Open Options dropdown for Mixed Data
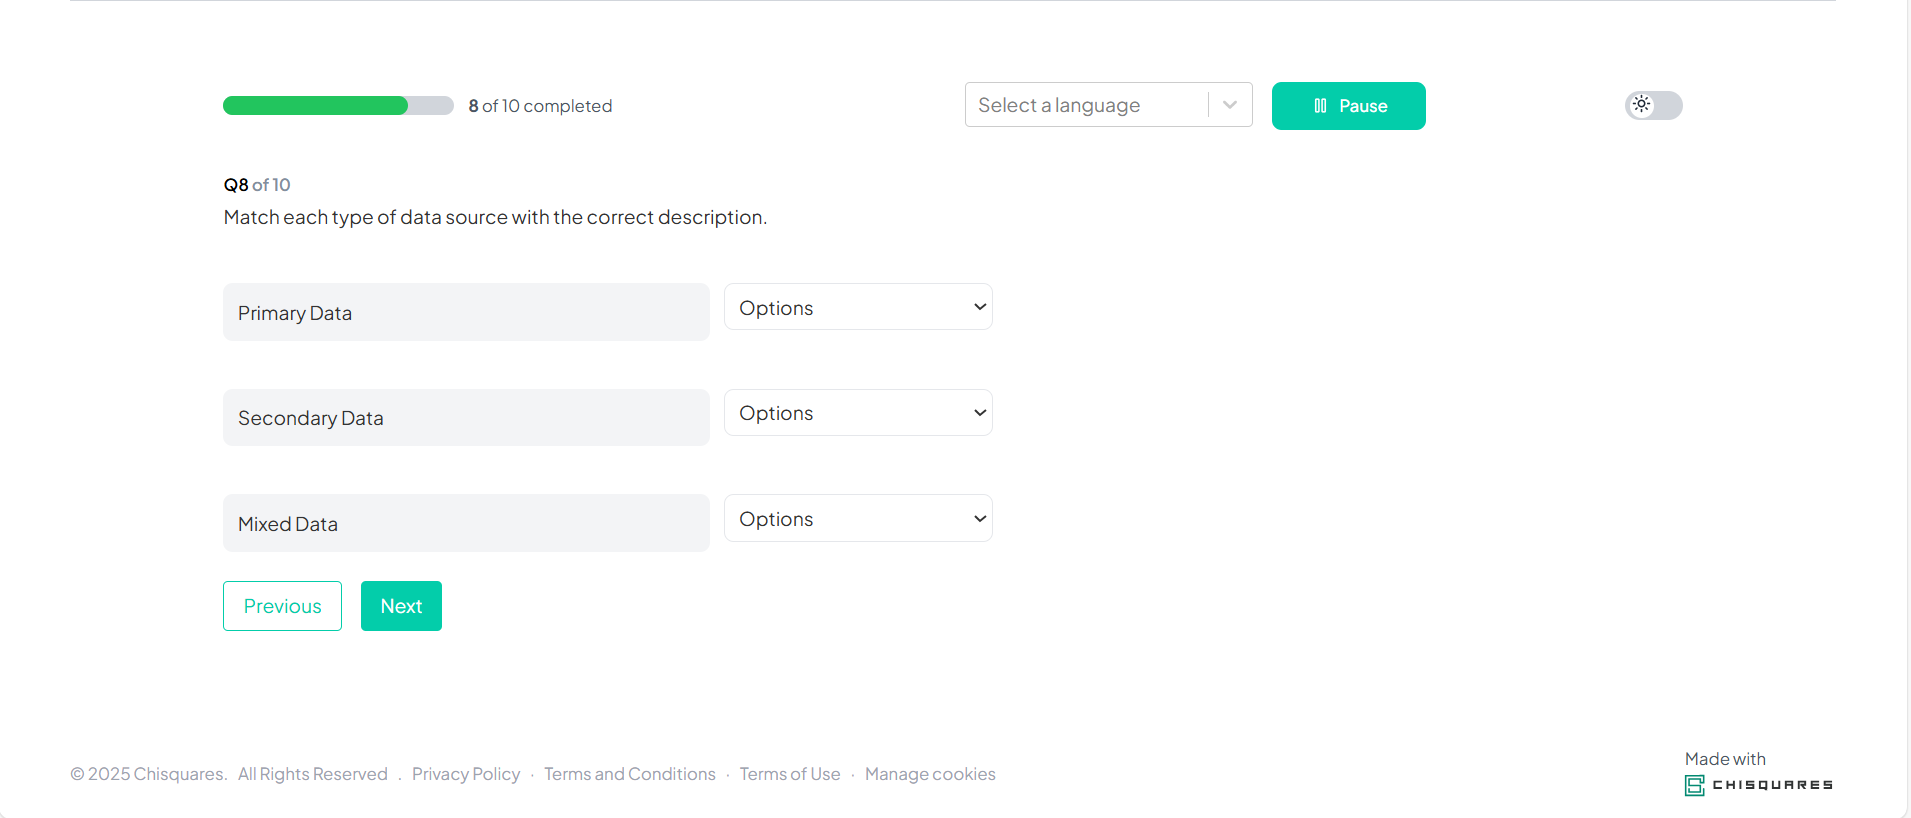 pyautogui.click(x=858, y=518)
